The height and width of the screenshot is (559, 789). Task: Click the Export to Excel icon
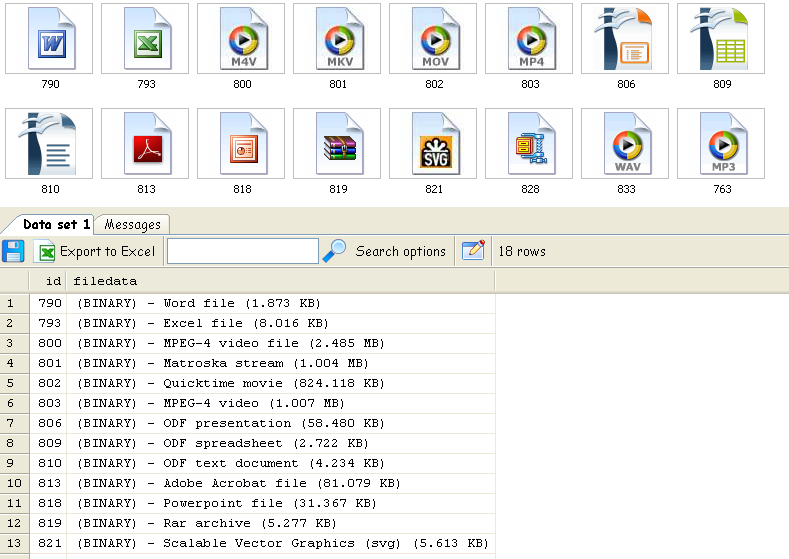pyautogui.click(x=45, y=251)
